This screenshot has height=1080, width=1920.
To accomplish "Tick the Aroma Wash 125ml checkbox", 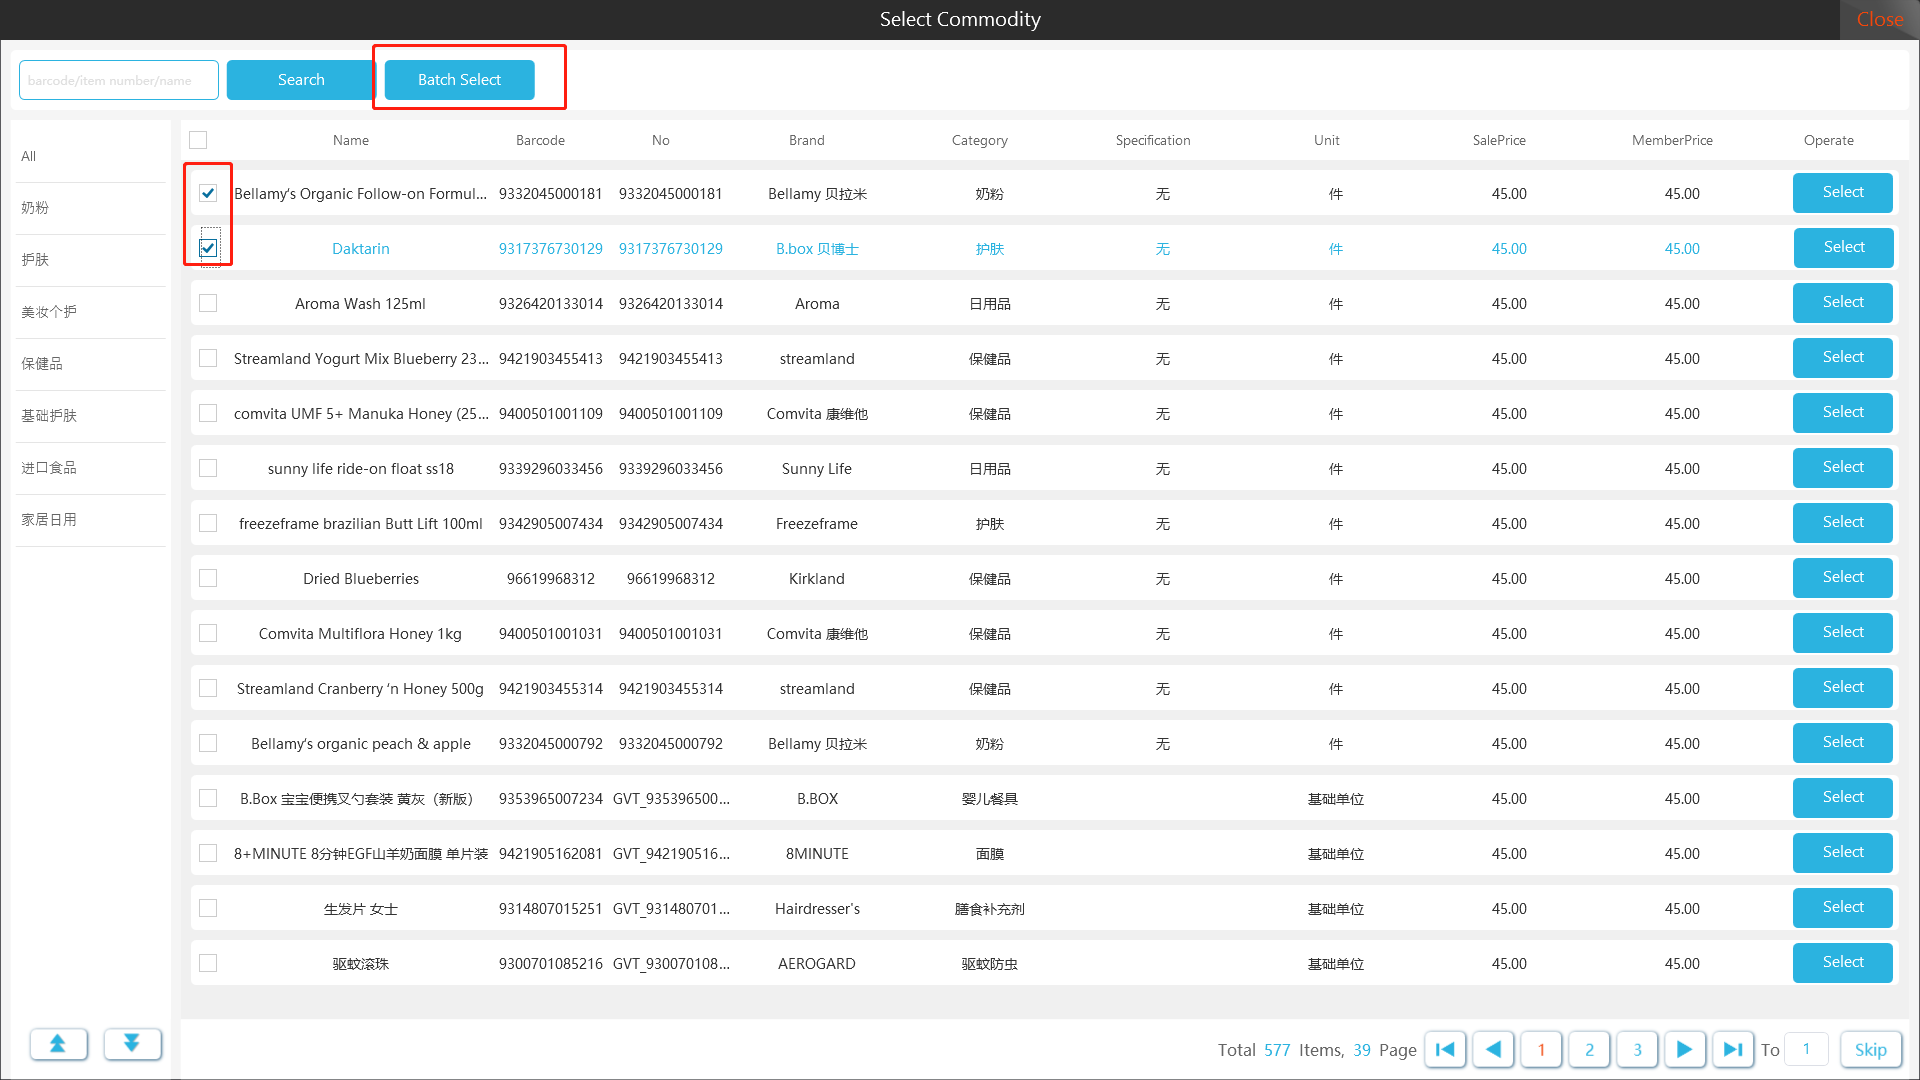I will pyautogui.click(x=208, y=303).
